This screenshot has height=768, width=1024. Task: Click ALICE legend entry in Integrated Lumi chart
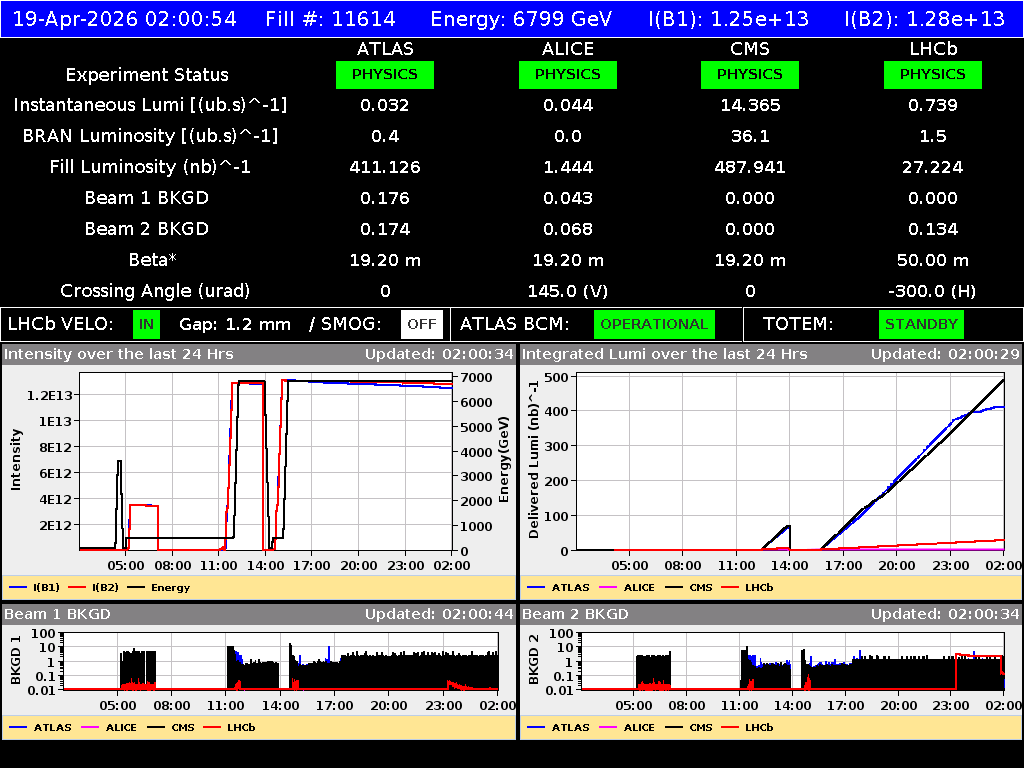point(627,587)
